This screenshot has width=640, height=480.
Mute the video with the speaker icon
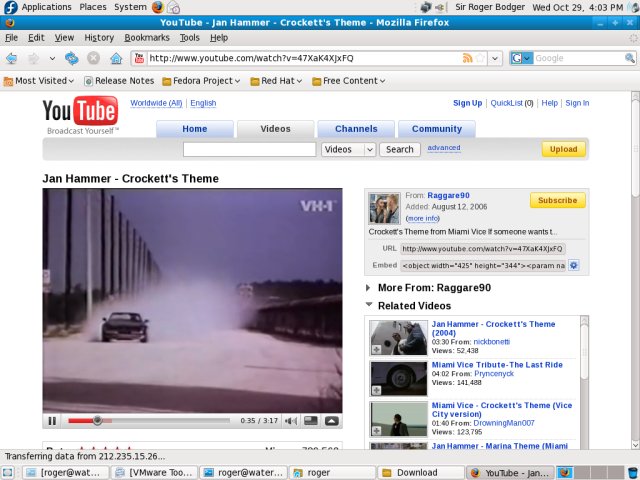(x=291, y=421)
